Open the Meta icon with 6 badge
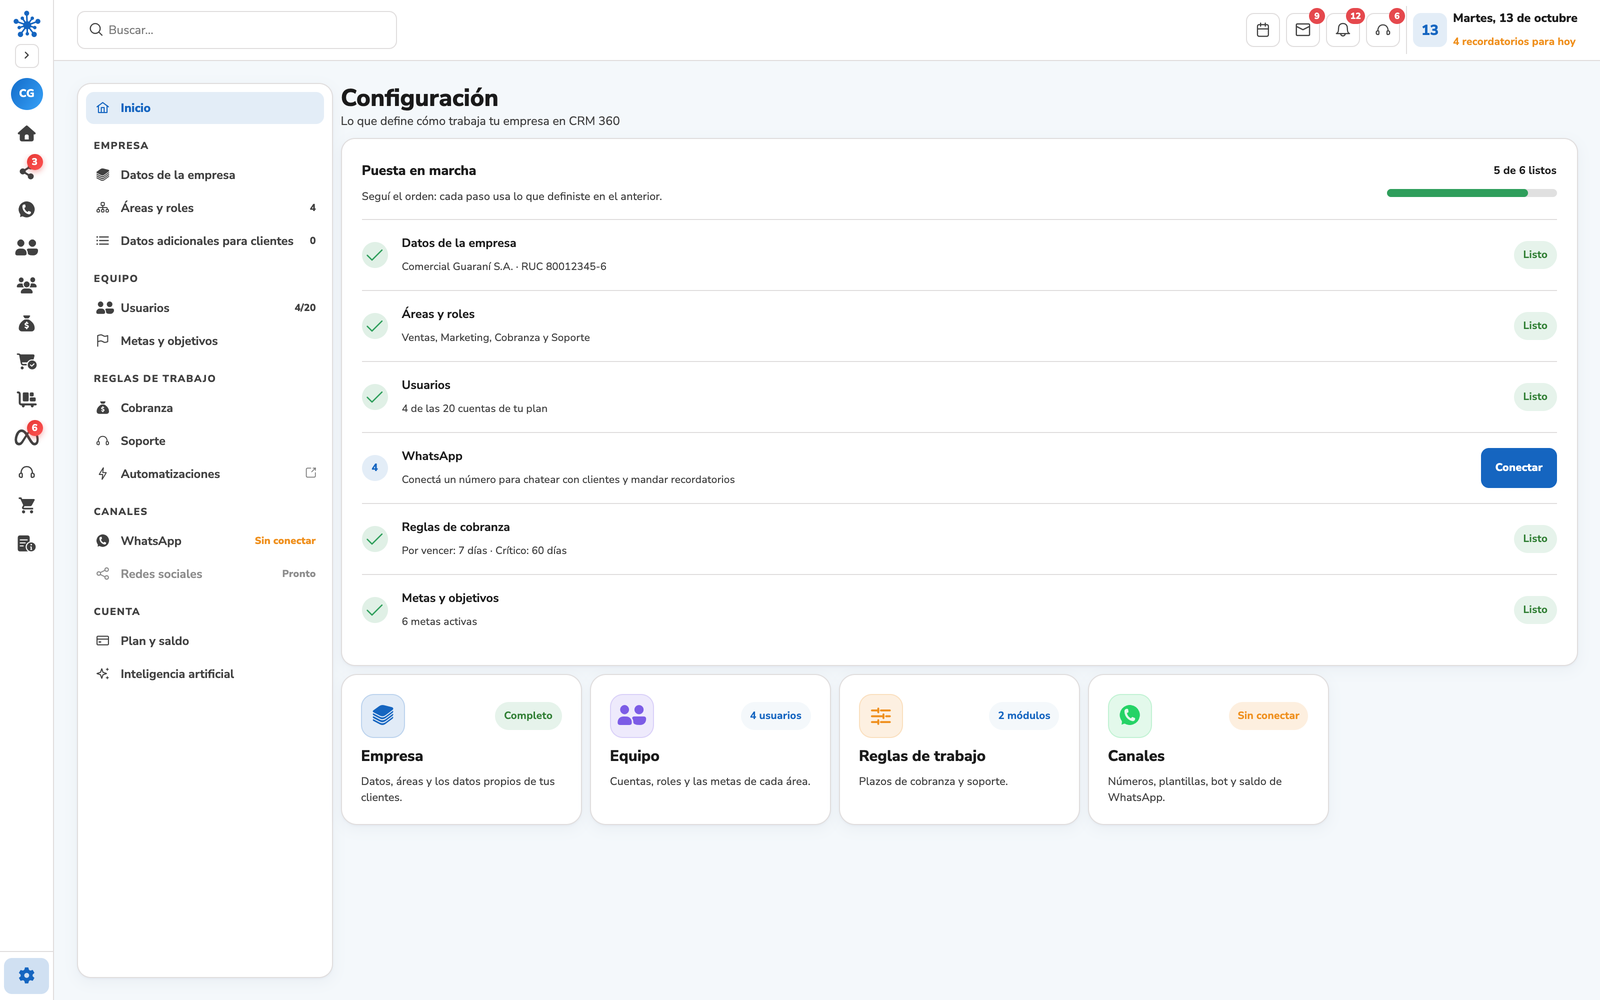 [x=27, y=437]
